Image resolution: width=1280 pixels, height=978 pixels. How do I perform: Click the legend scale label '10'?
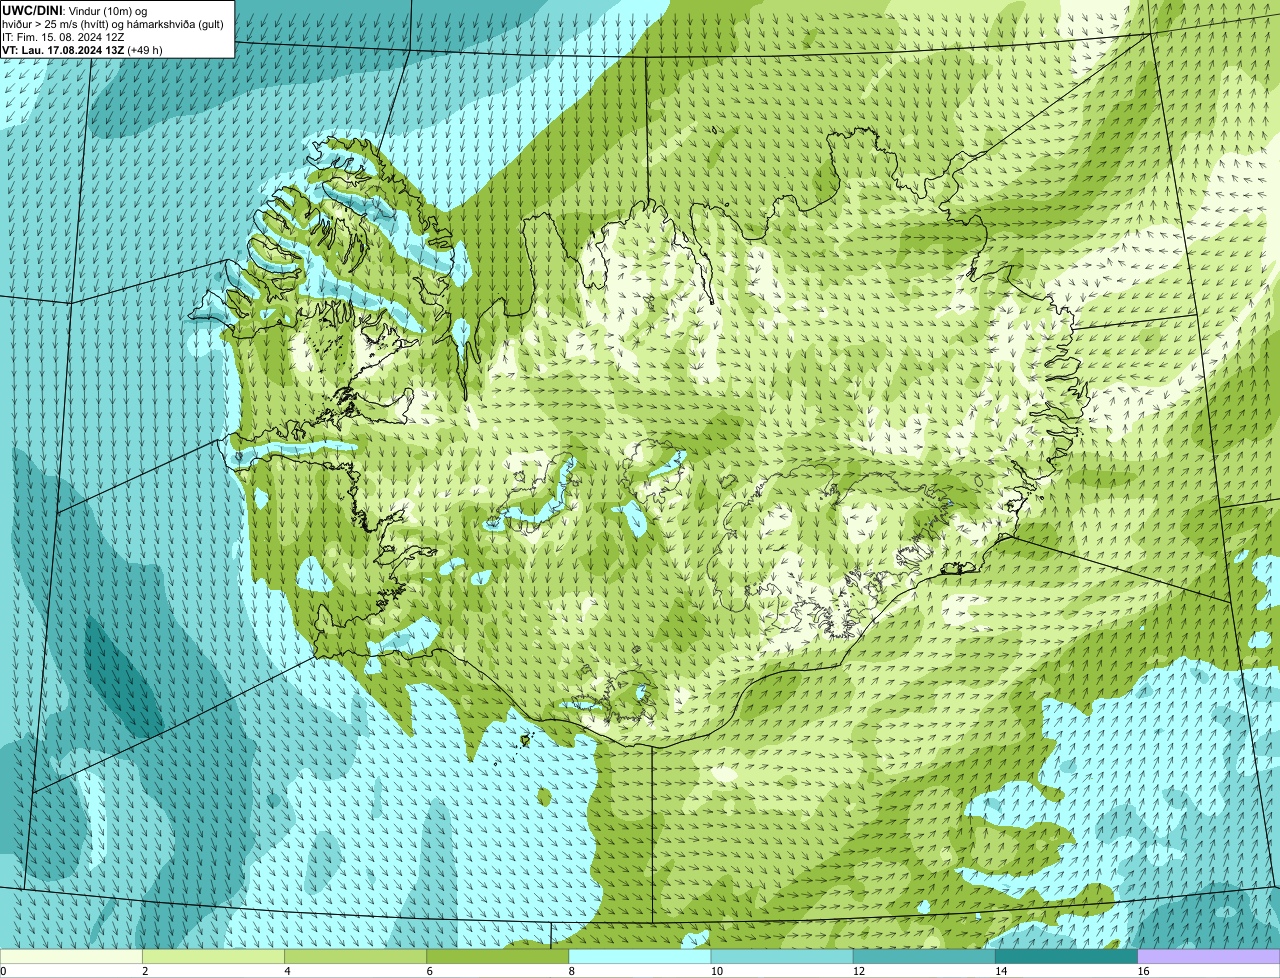click(716, 971)
